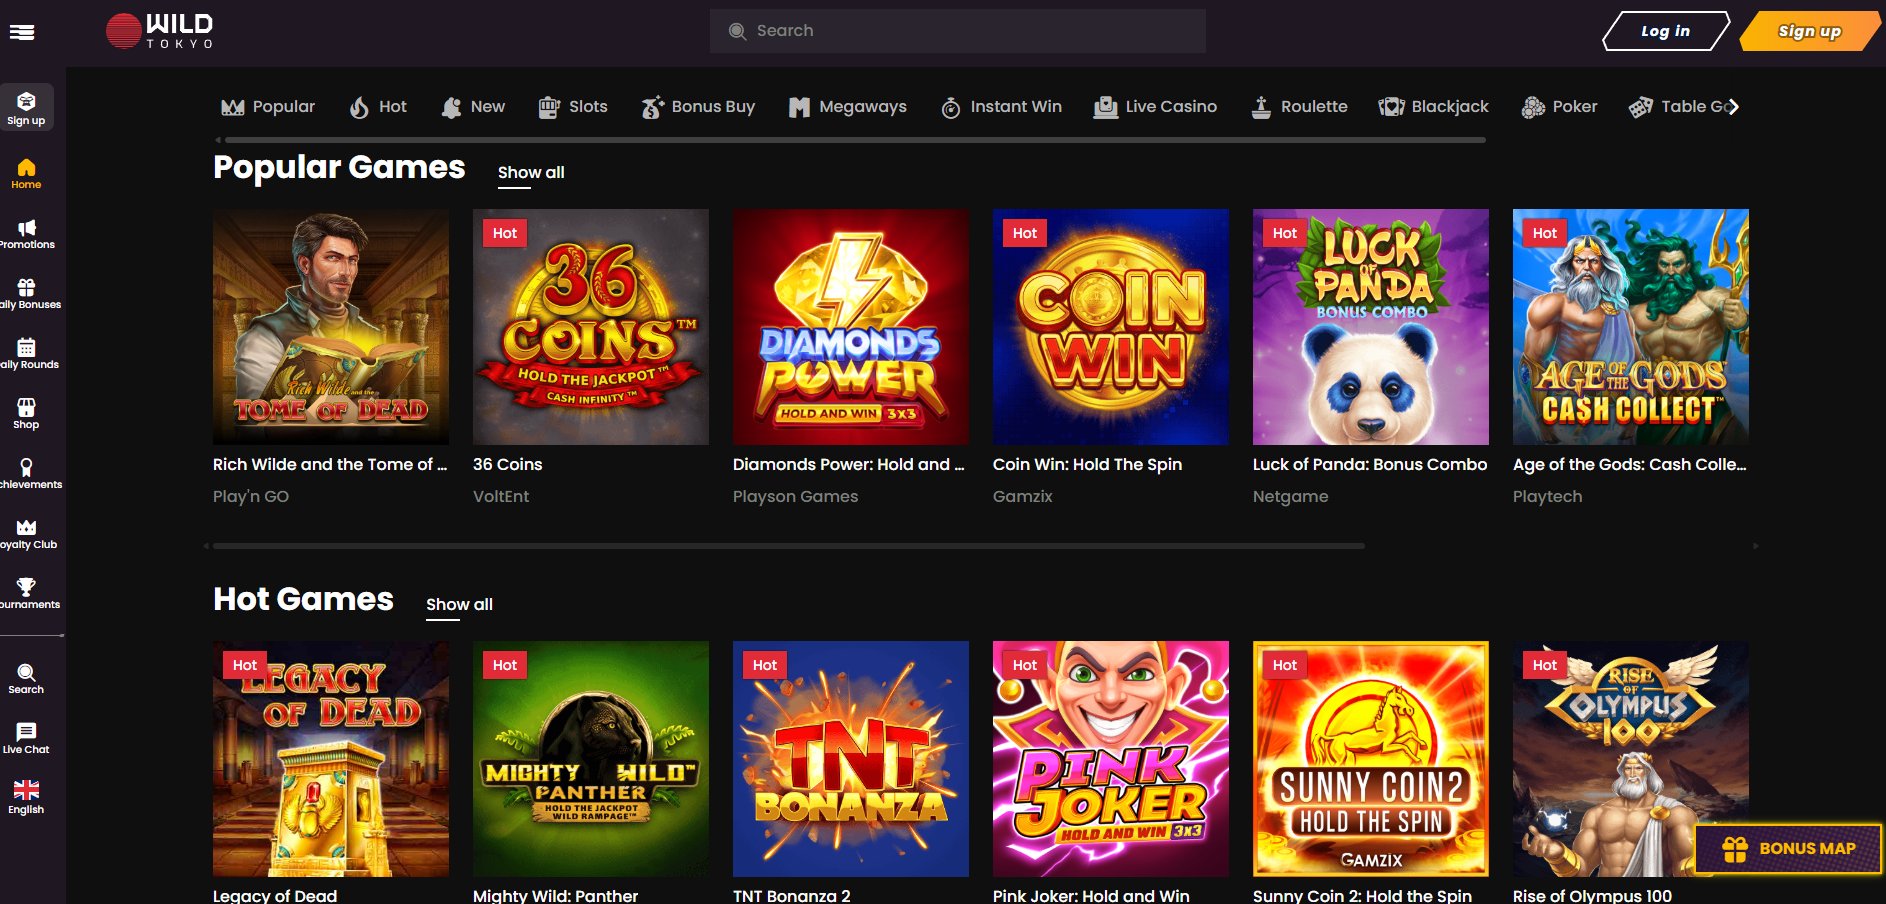
Task: Select the New category tab
Action: (473, 107)
